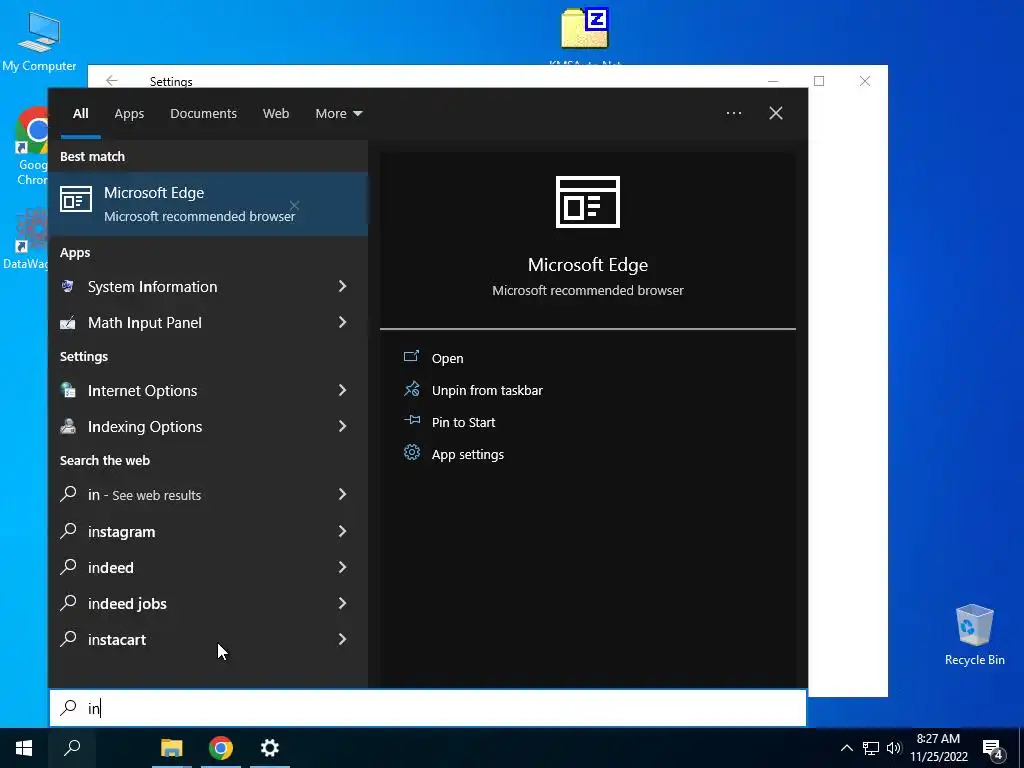The height and width of the screenshot is (768, 1024).
Task: Show hidden system tray icons
Action: coord(846,748)
